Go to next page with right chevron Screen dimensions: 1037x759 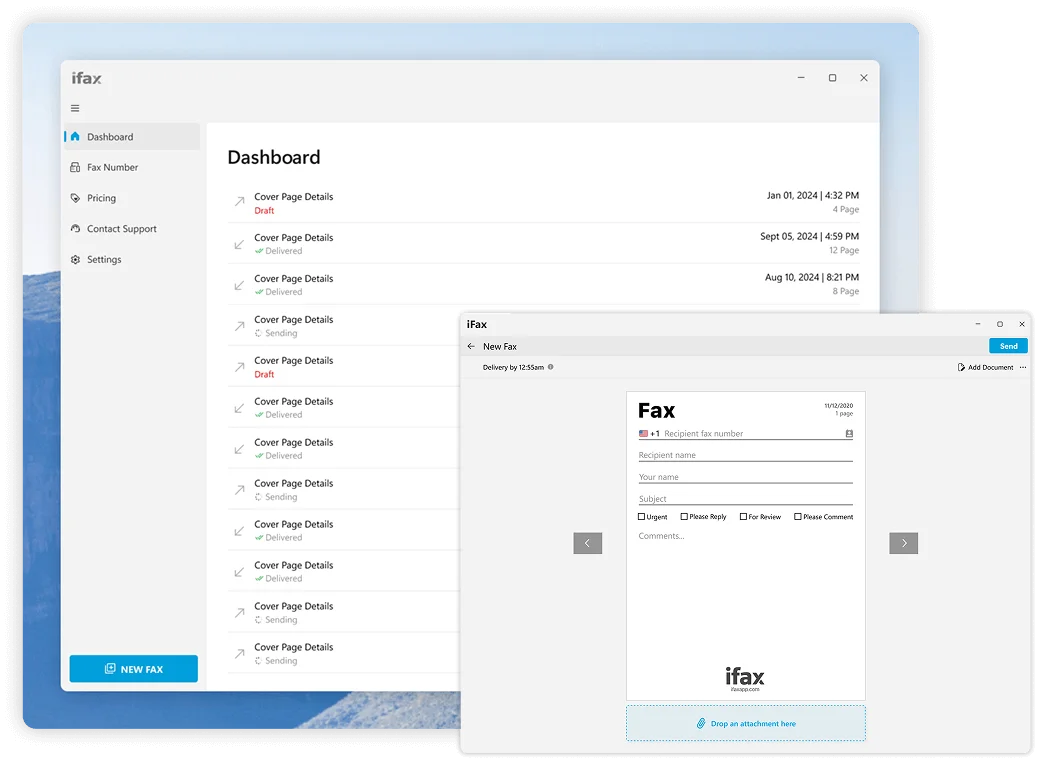pos(903,543)
